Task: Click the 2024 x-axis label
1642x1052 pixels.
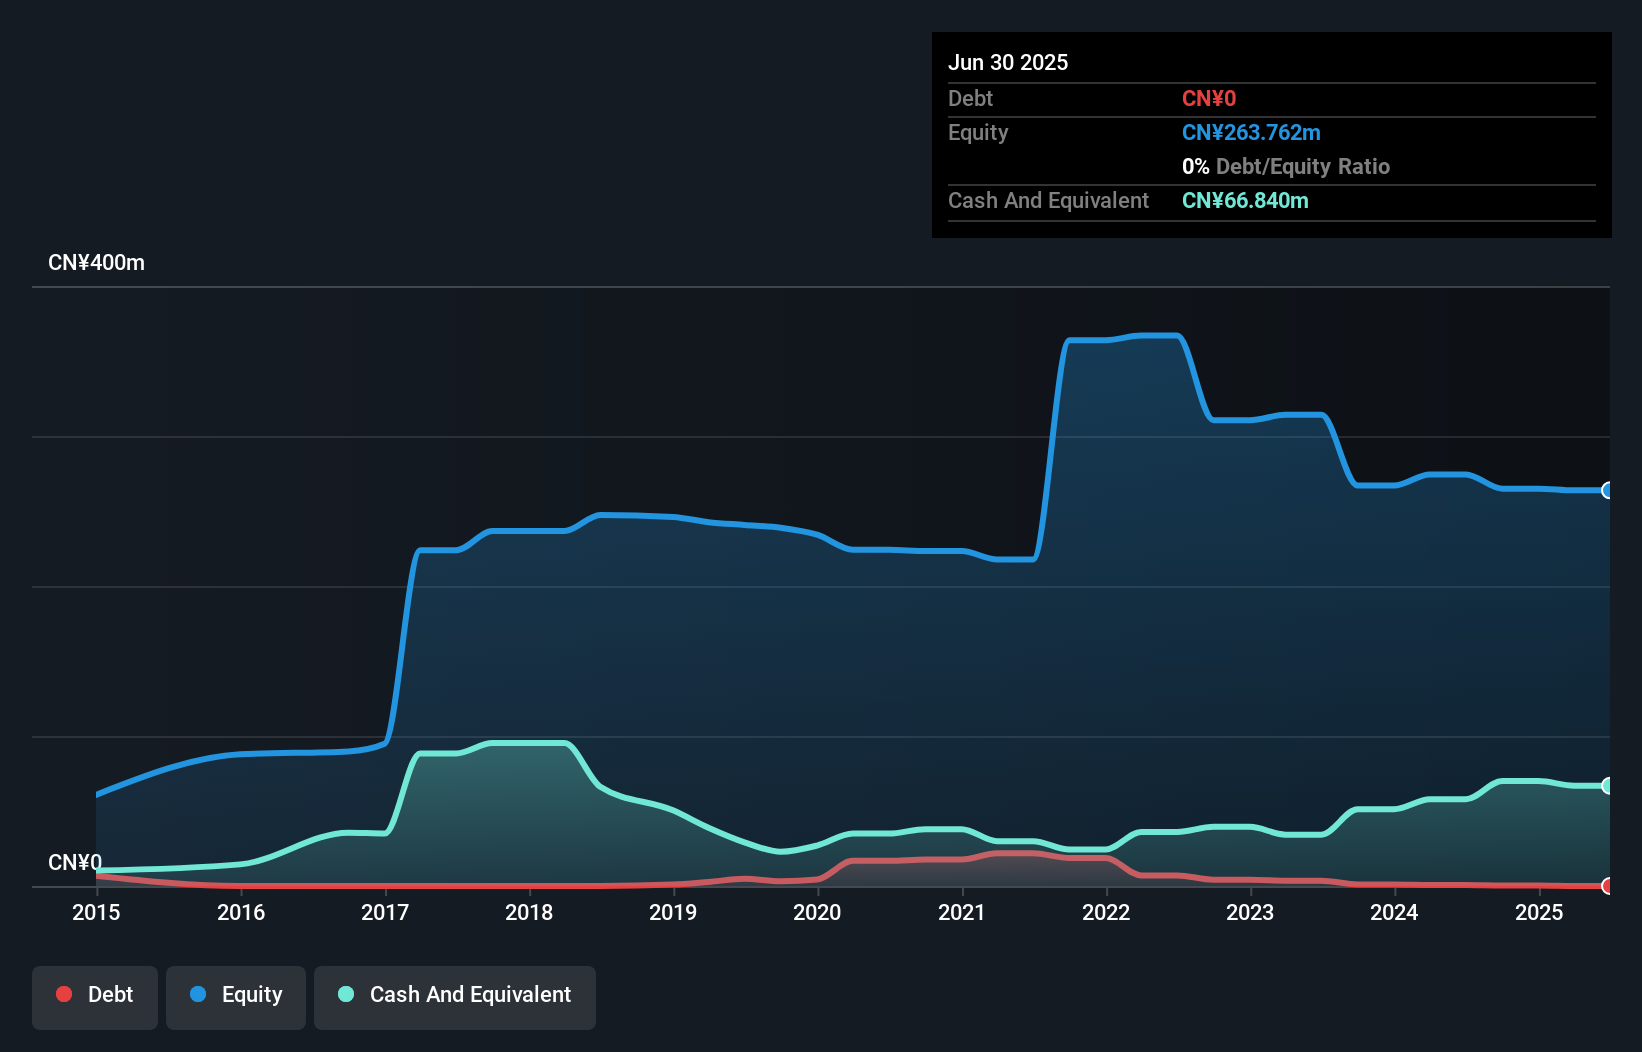Action: (1394, 912)
